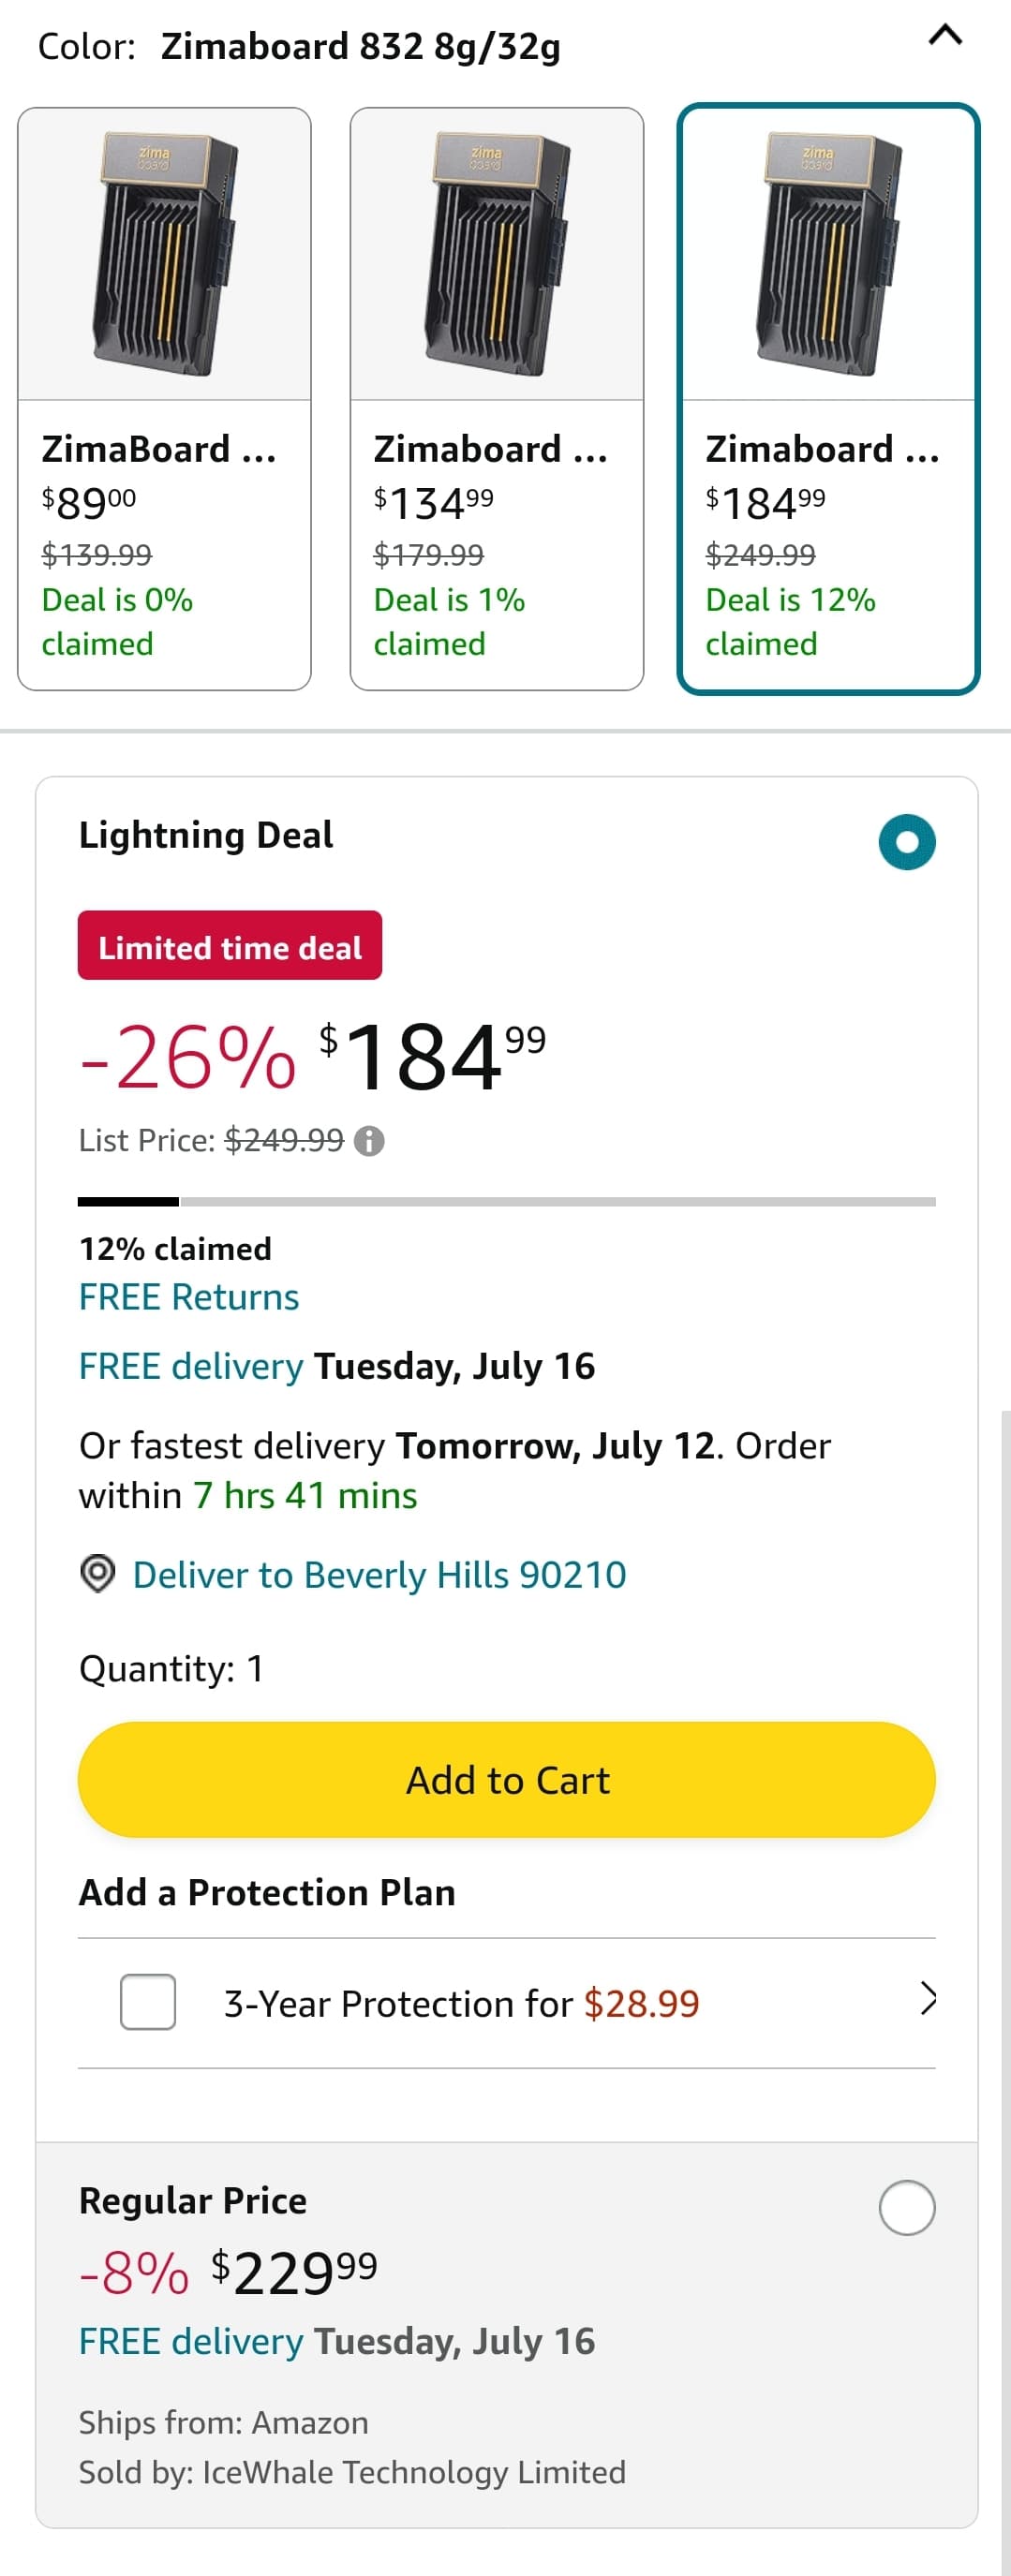
Task: Click the 12% claimed progress bar
Action: [506, 1201]
